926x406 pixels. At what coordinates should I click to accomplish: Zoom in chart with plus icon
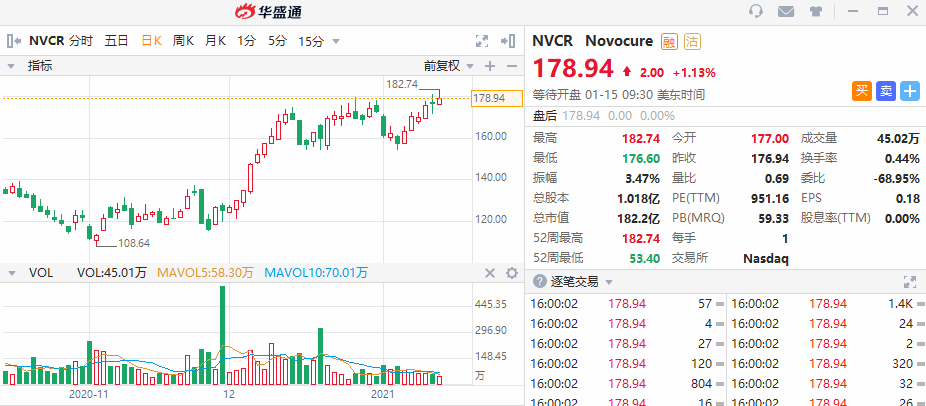[490, 66]
